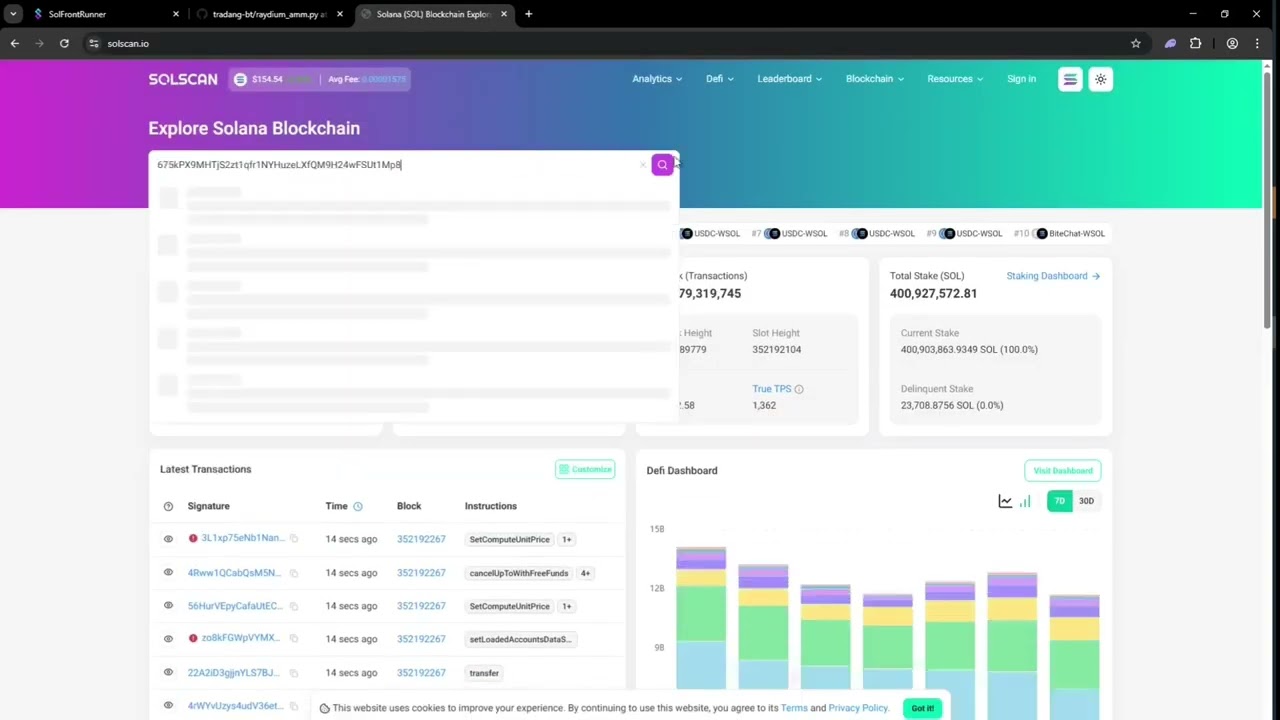Click the Solscan logo

point(183,79)
